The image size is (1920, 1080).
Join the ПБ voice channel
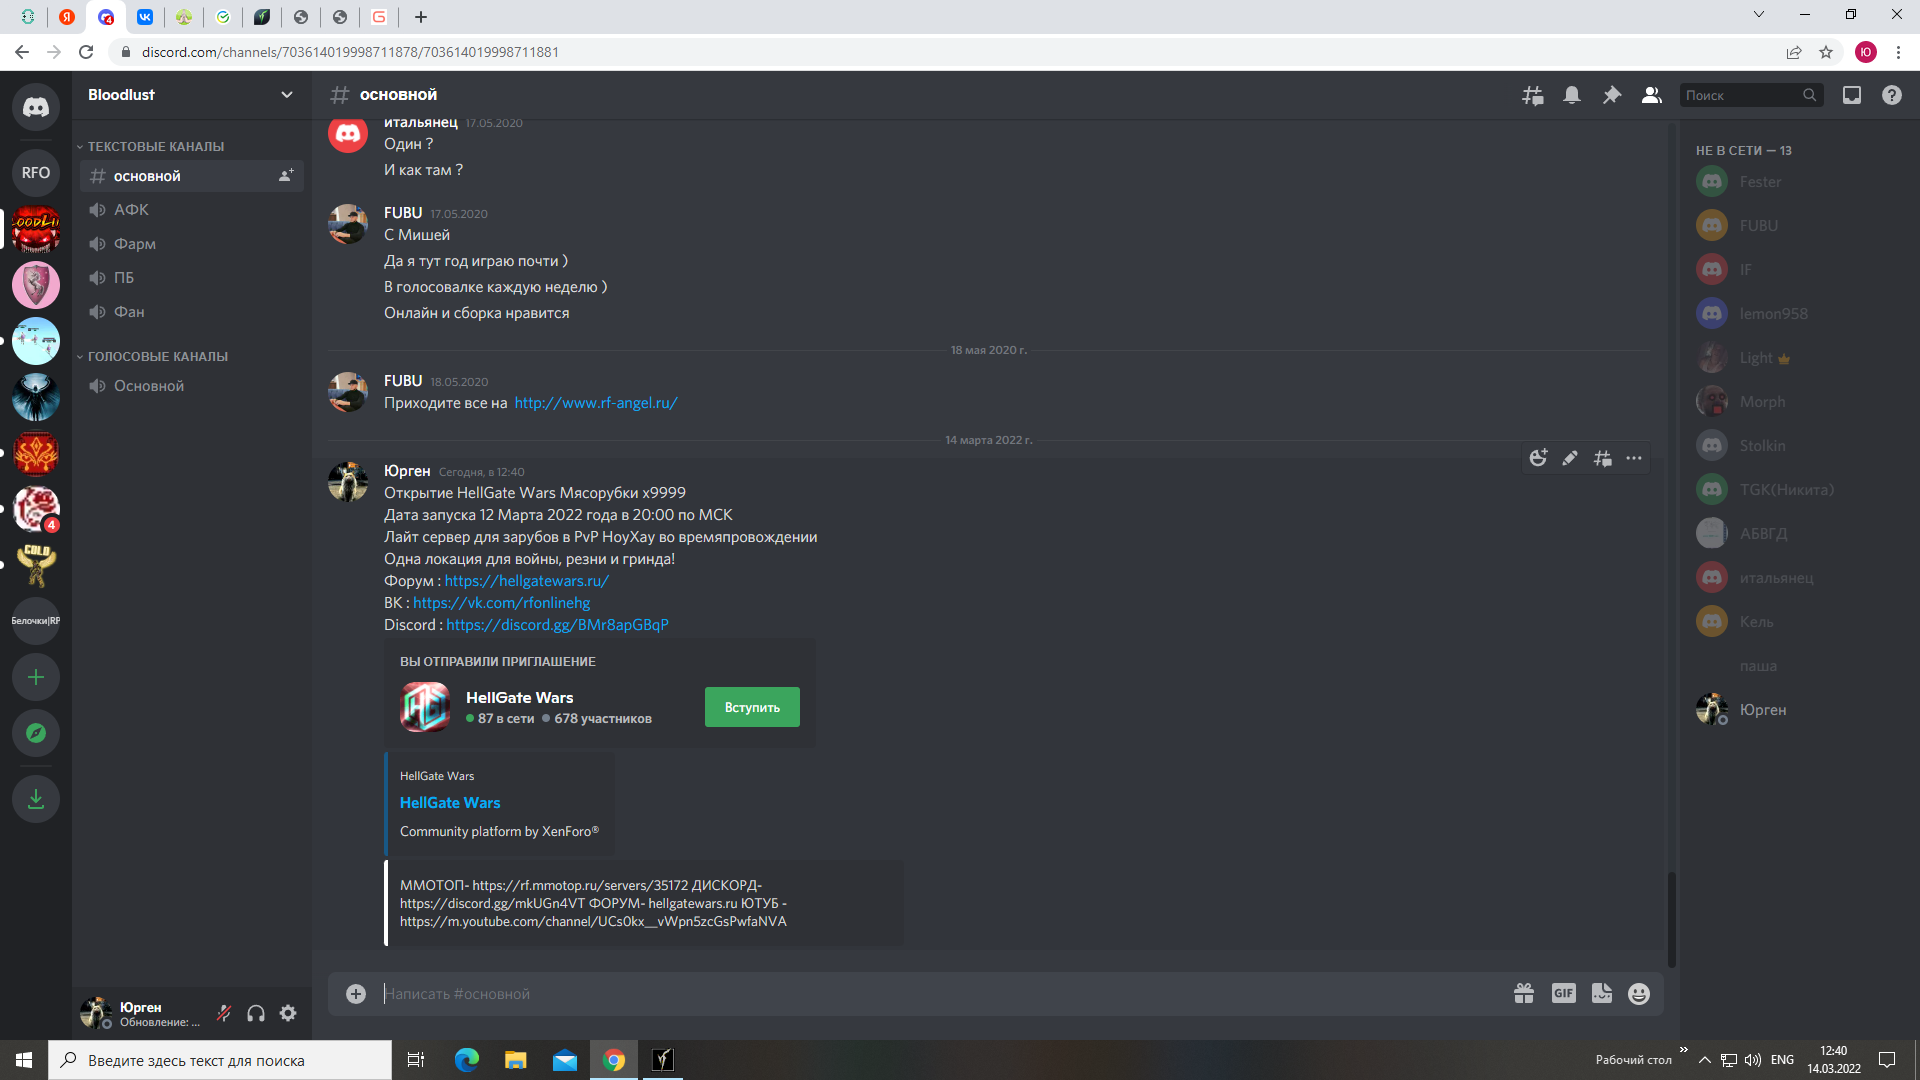click(x=192, y=278)
